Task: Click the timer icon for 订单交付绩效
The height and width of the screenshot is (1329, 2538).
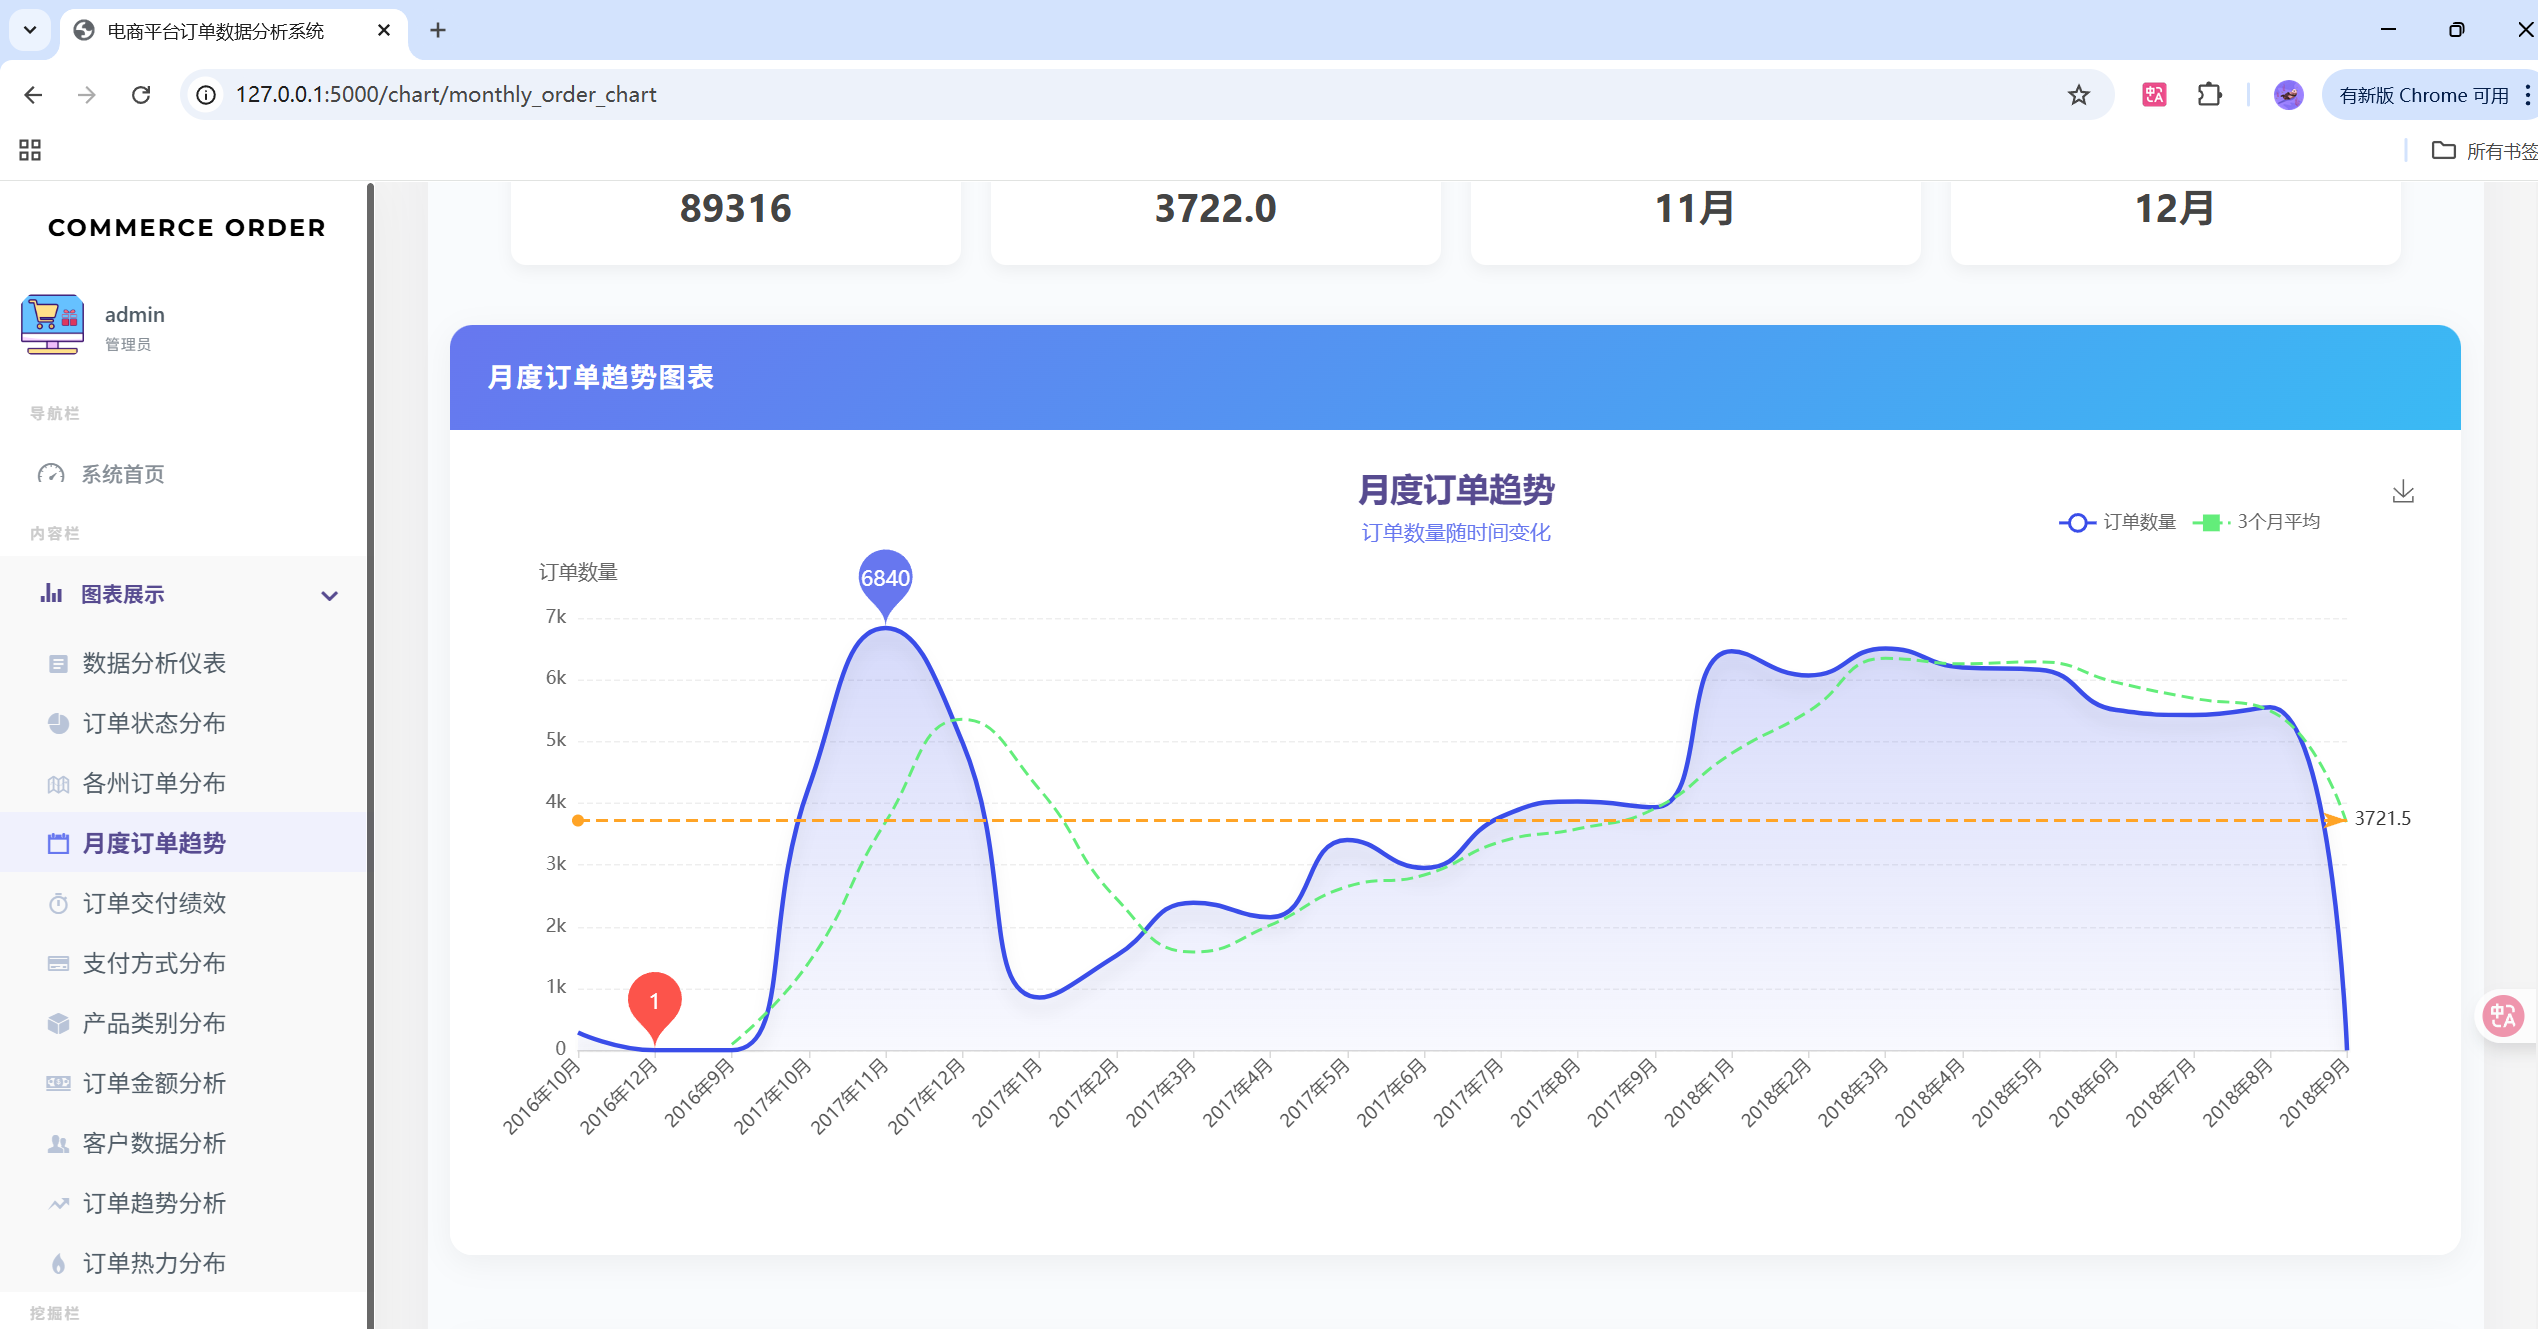Action: click(58, 904)
